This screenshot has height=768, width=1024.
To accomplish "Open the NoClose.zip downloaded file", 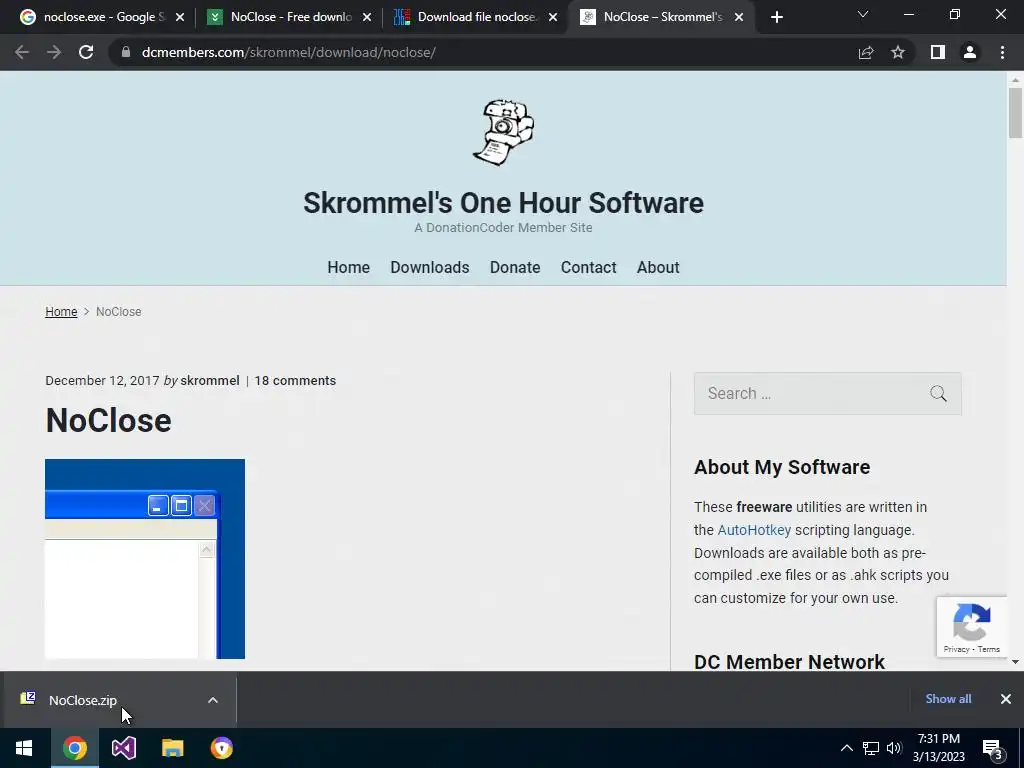I will 83,700.
